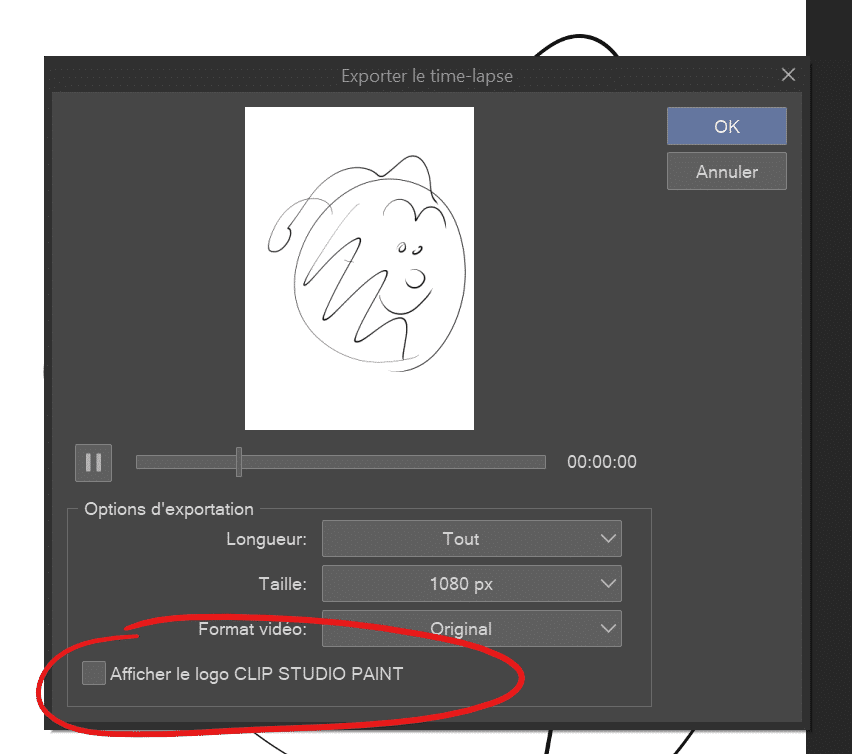Image resolution: width=852 pixels, height=754 pixels.
Task: Enable Afficher le logo CLIP STUDIO PAINT checkbox
Action: tap(94, 673)
